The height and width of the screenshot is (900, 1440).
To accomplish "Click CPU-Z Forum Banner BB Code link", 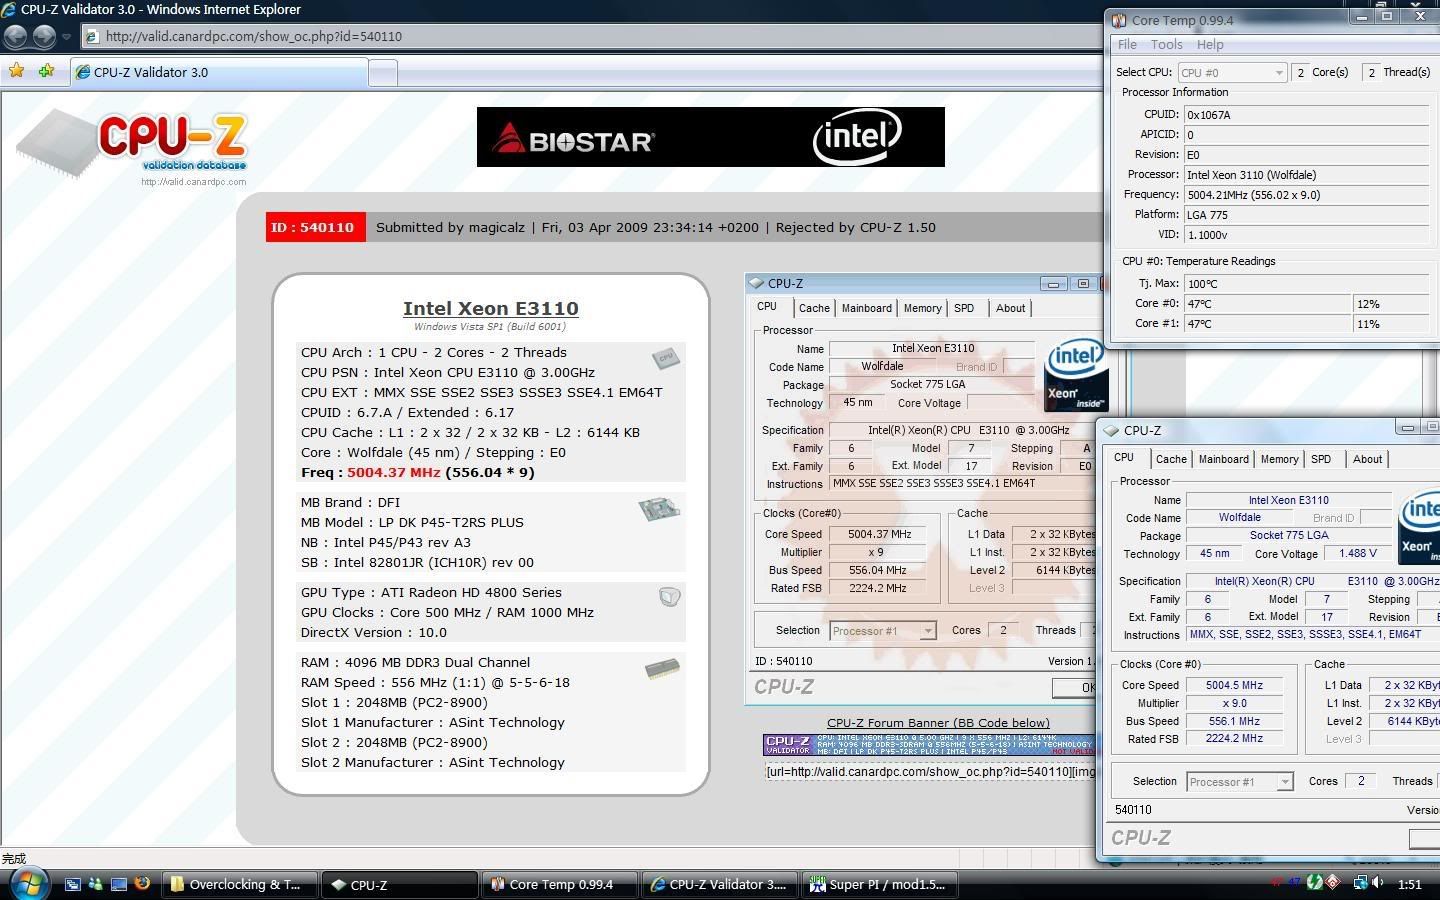I will point(938,723).
